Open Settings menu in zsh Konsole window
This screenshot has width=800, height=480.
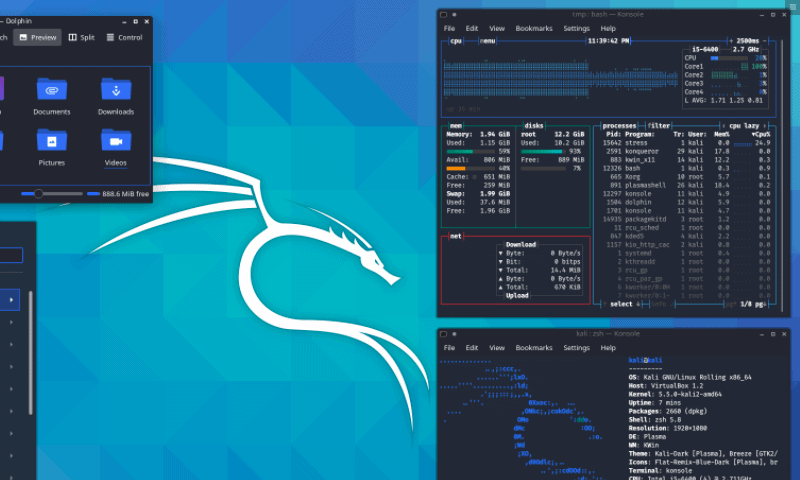click(x=577, y=348)
